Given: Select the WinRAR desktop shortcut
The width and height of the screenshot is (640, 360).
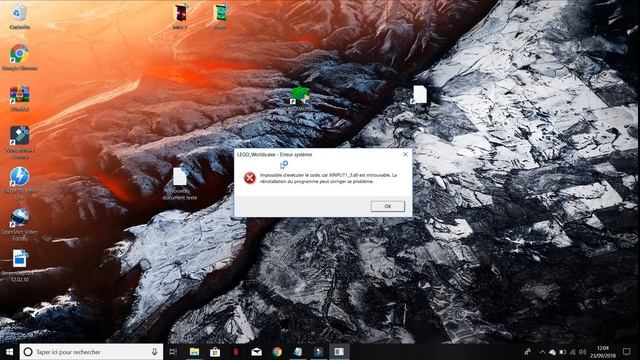Looking at the screenshot, I should (x=20, y=98).
